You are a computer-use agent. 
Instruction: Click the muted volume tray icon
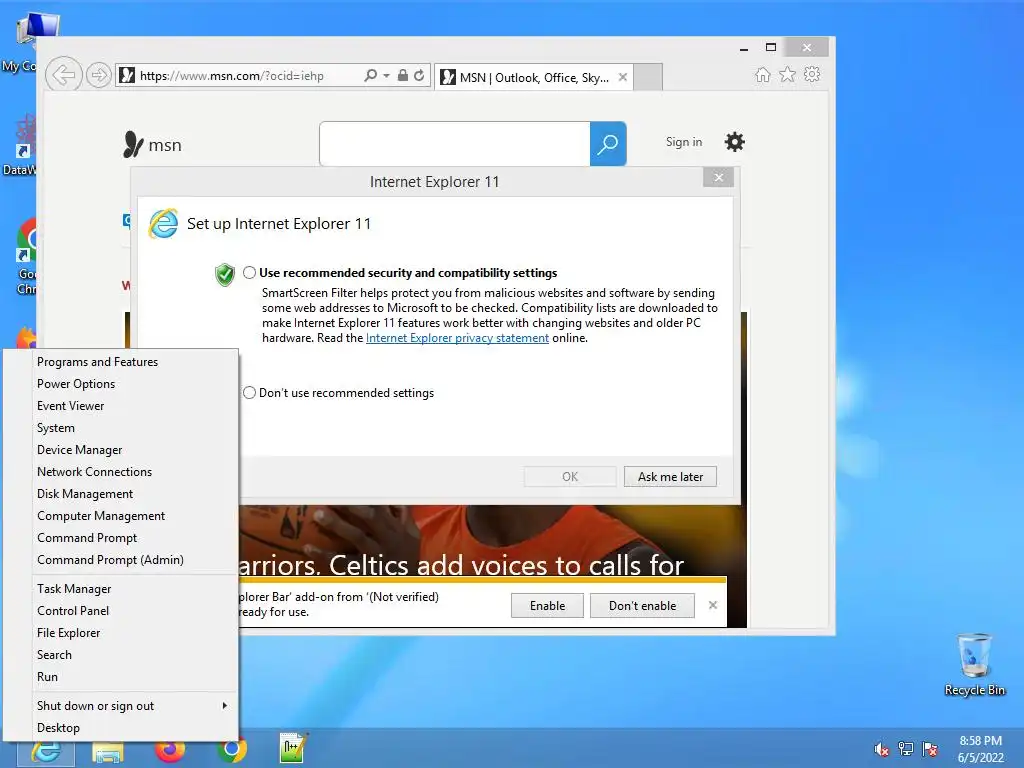coord(882,749)
